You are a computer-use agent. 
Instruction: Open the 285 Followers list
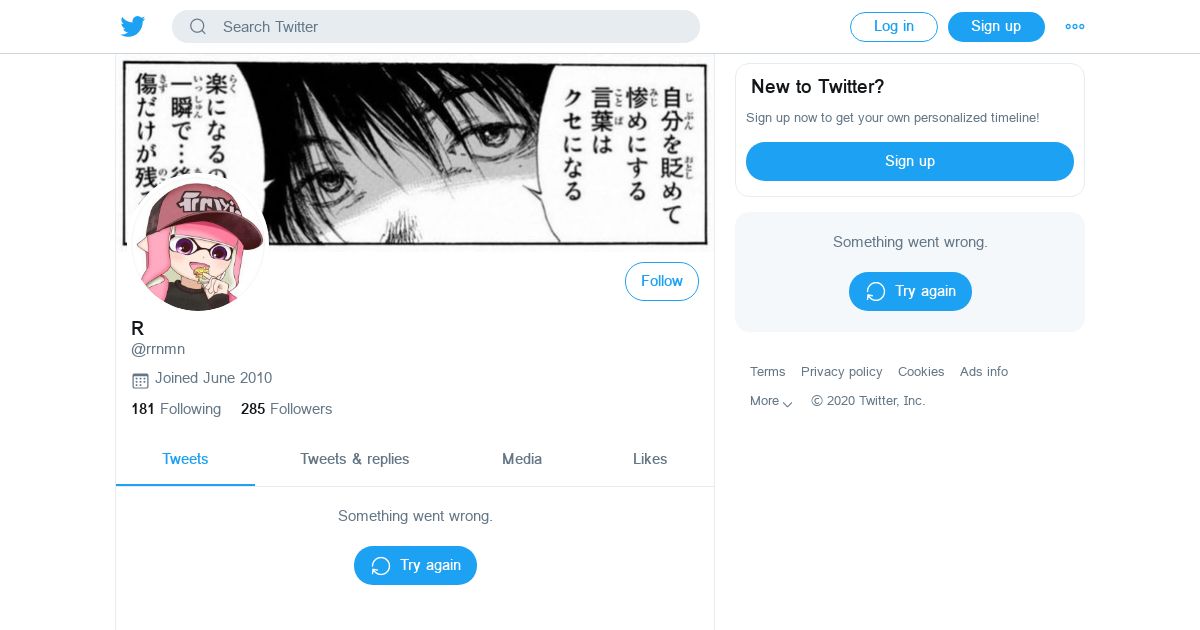point(286,409)
